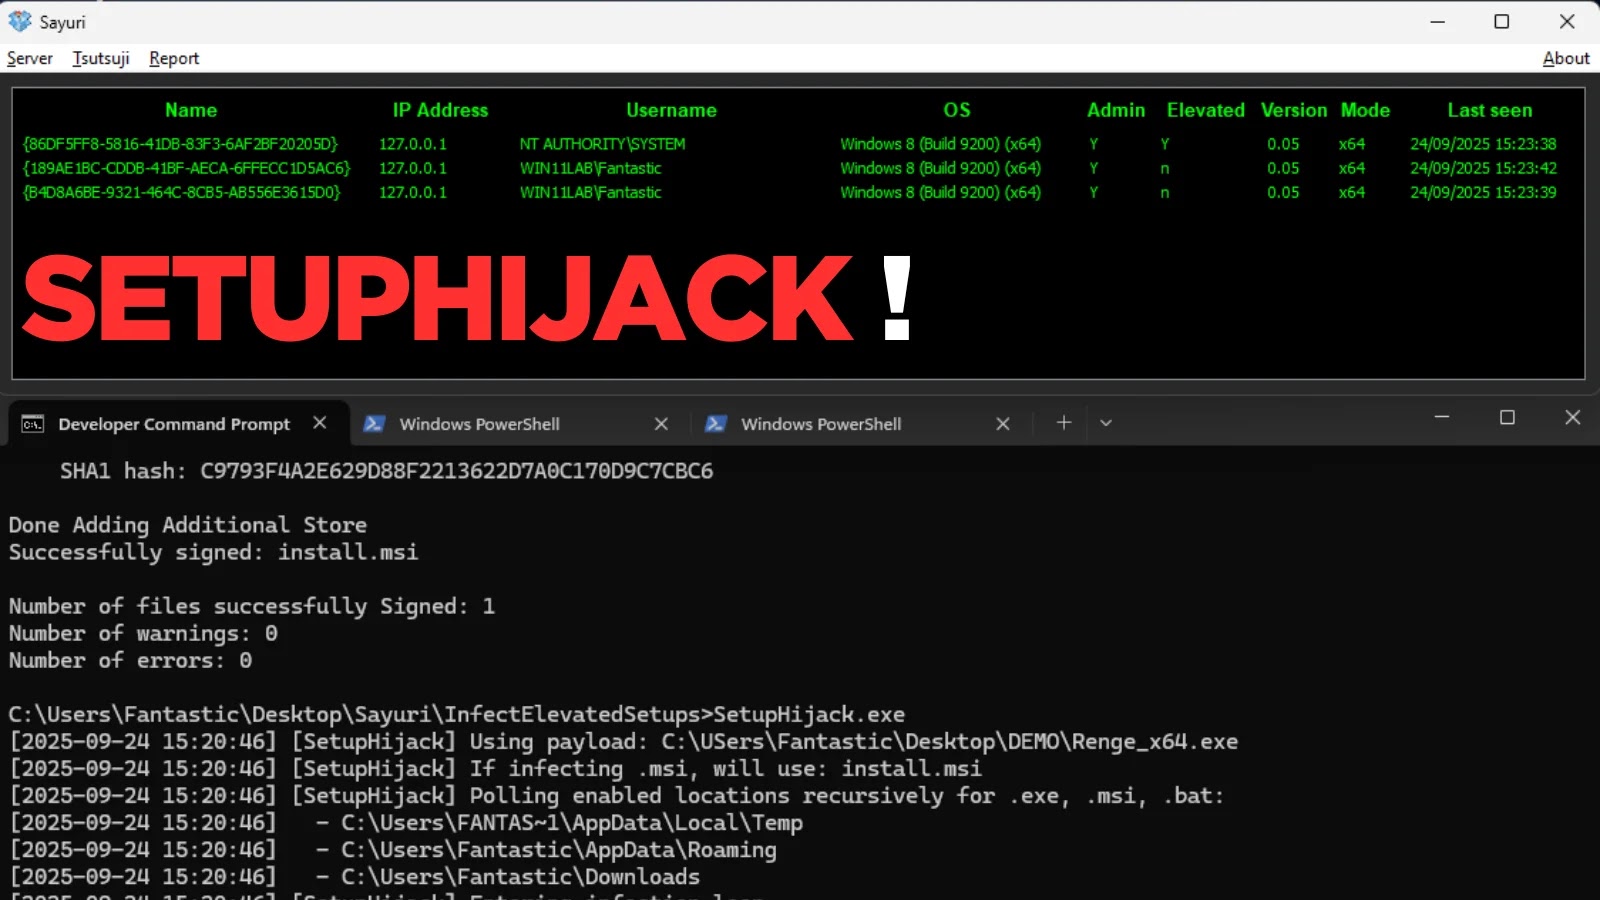Open the Tsutsuji menu

100,58
